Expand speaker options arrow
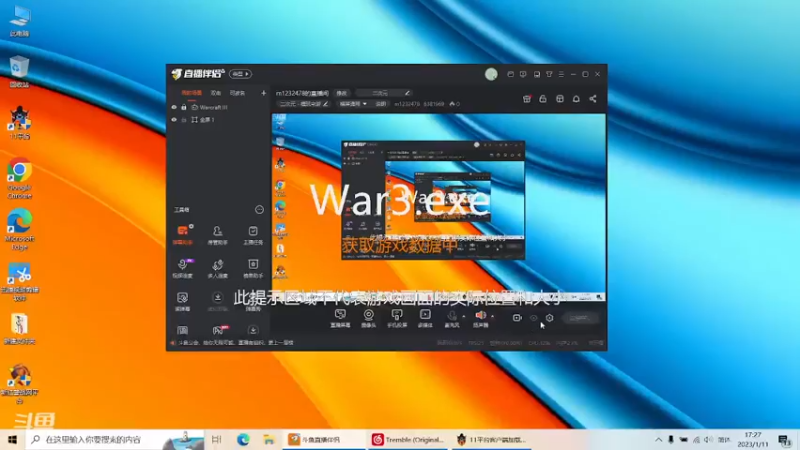This screenshot has width=800, height=450. click(492, 317)
